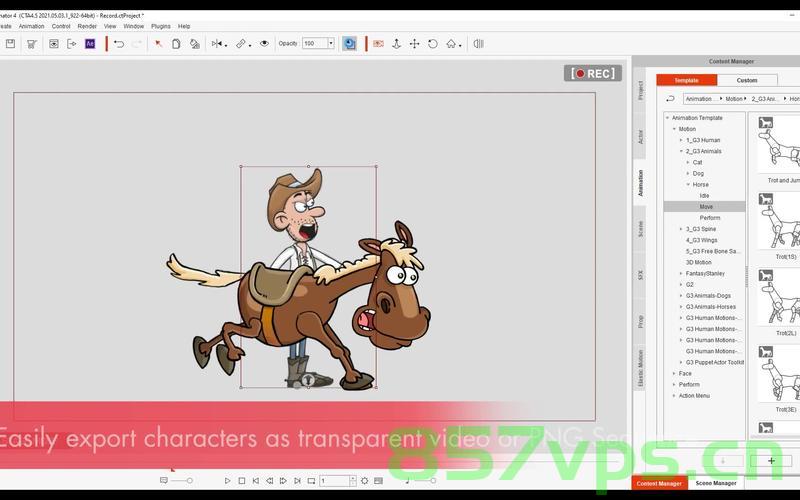Click the clipboard paste icon
The image size is (800, 500).
176,44
